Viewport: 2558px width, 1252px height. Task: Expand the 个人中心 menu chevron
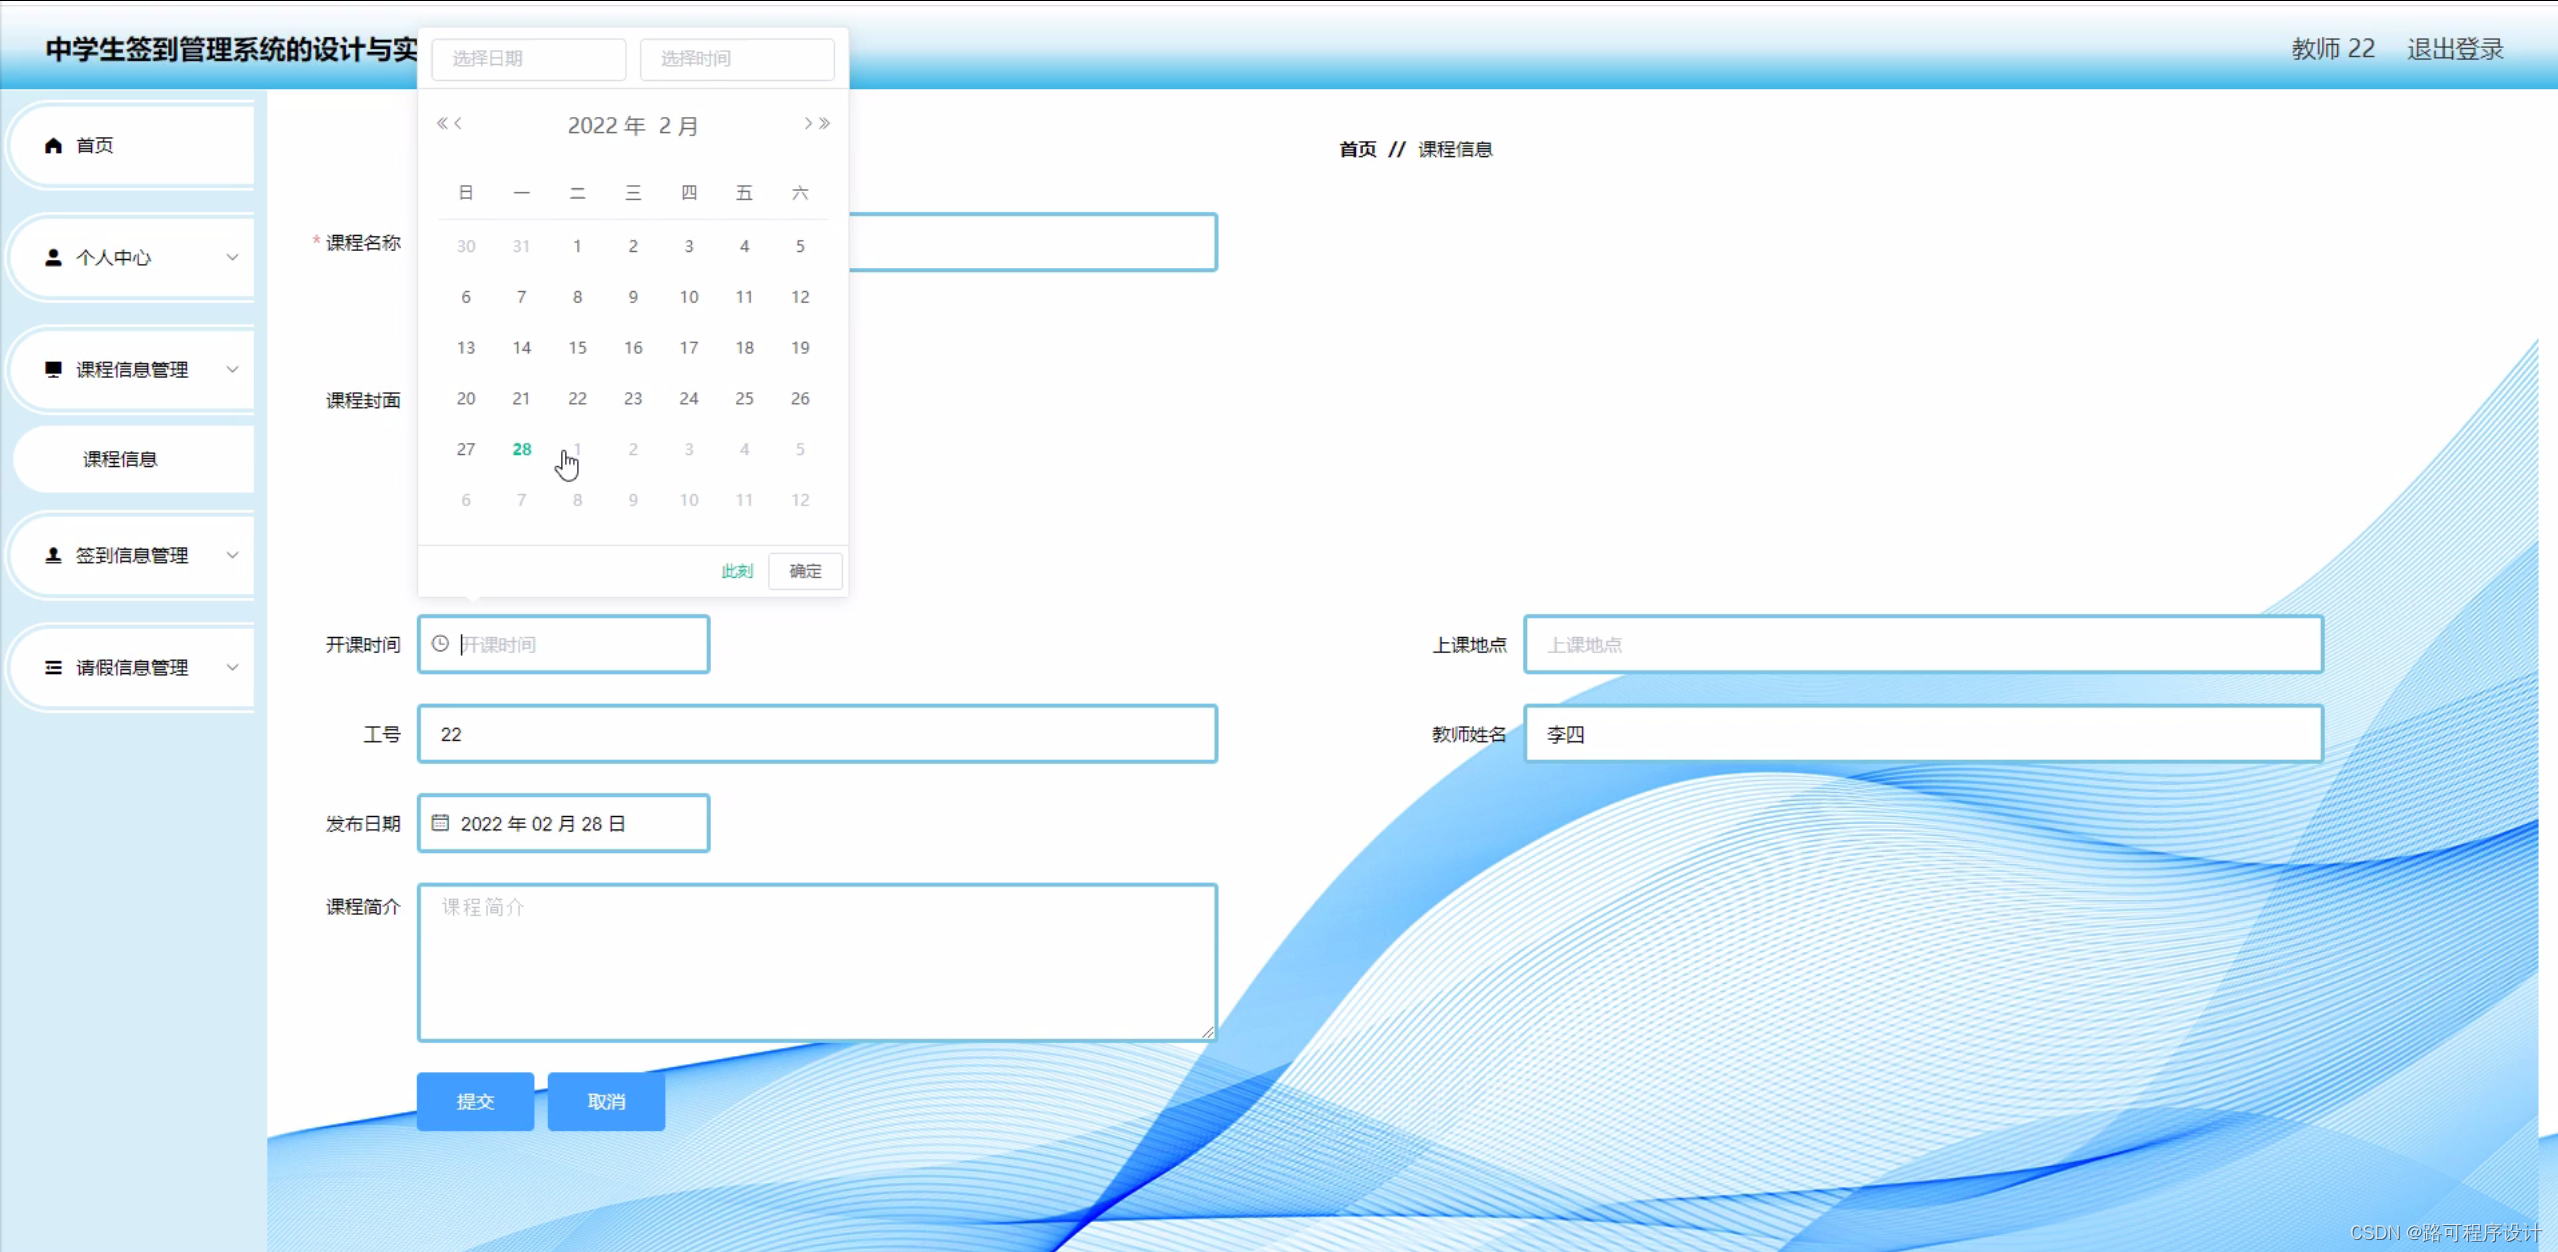pos(232,257)
